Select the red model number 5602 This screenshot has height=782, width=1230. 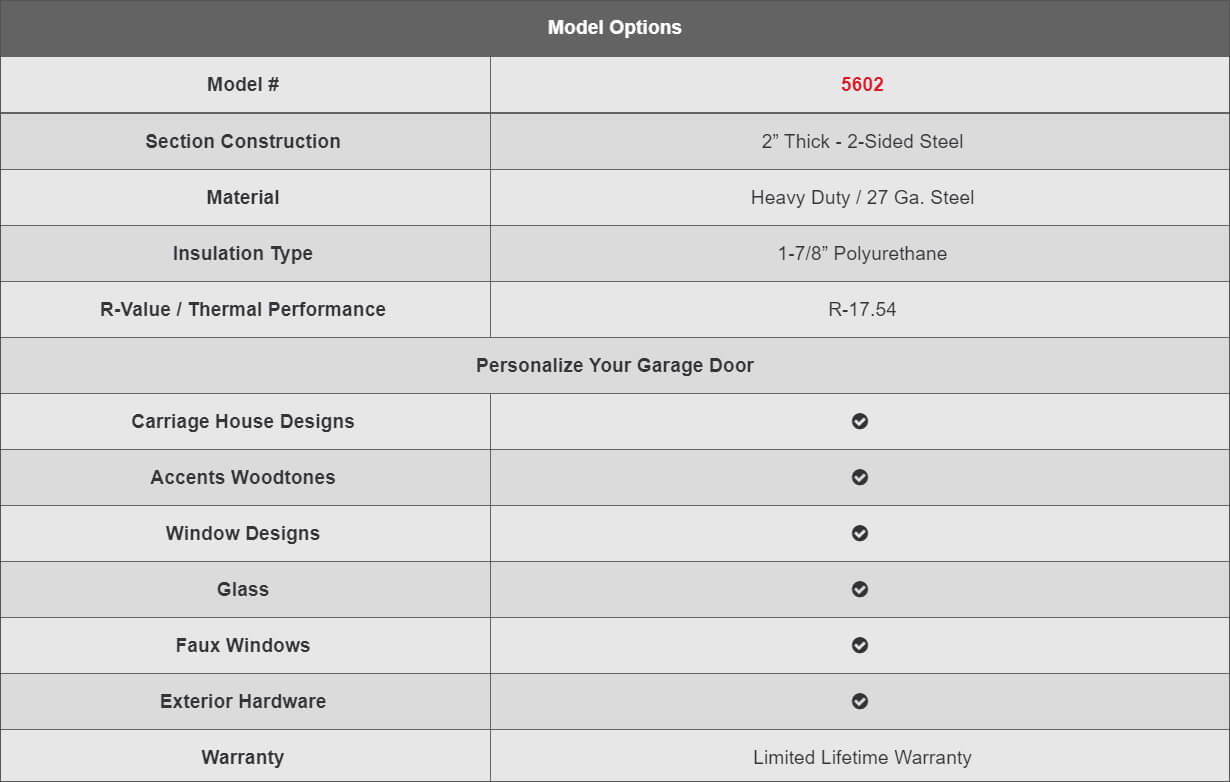(x=862, y=85)
